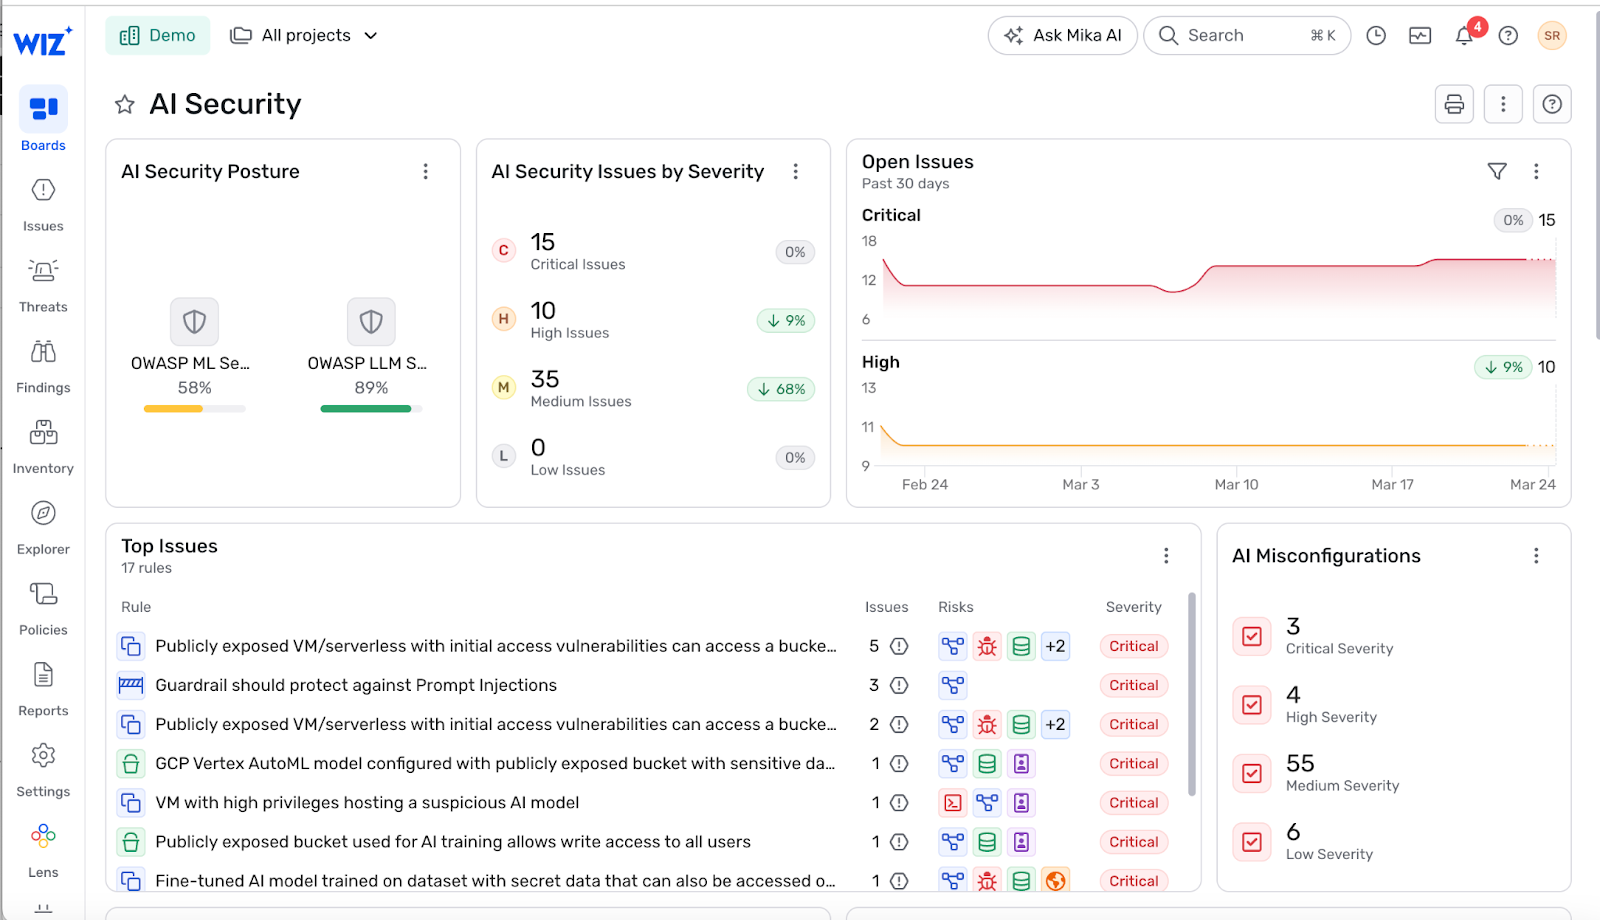
Task: Click the notifications bell icon
Action: point(1464,36)
